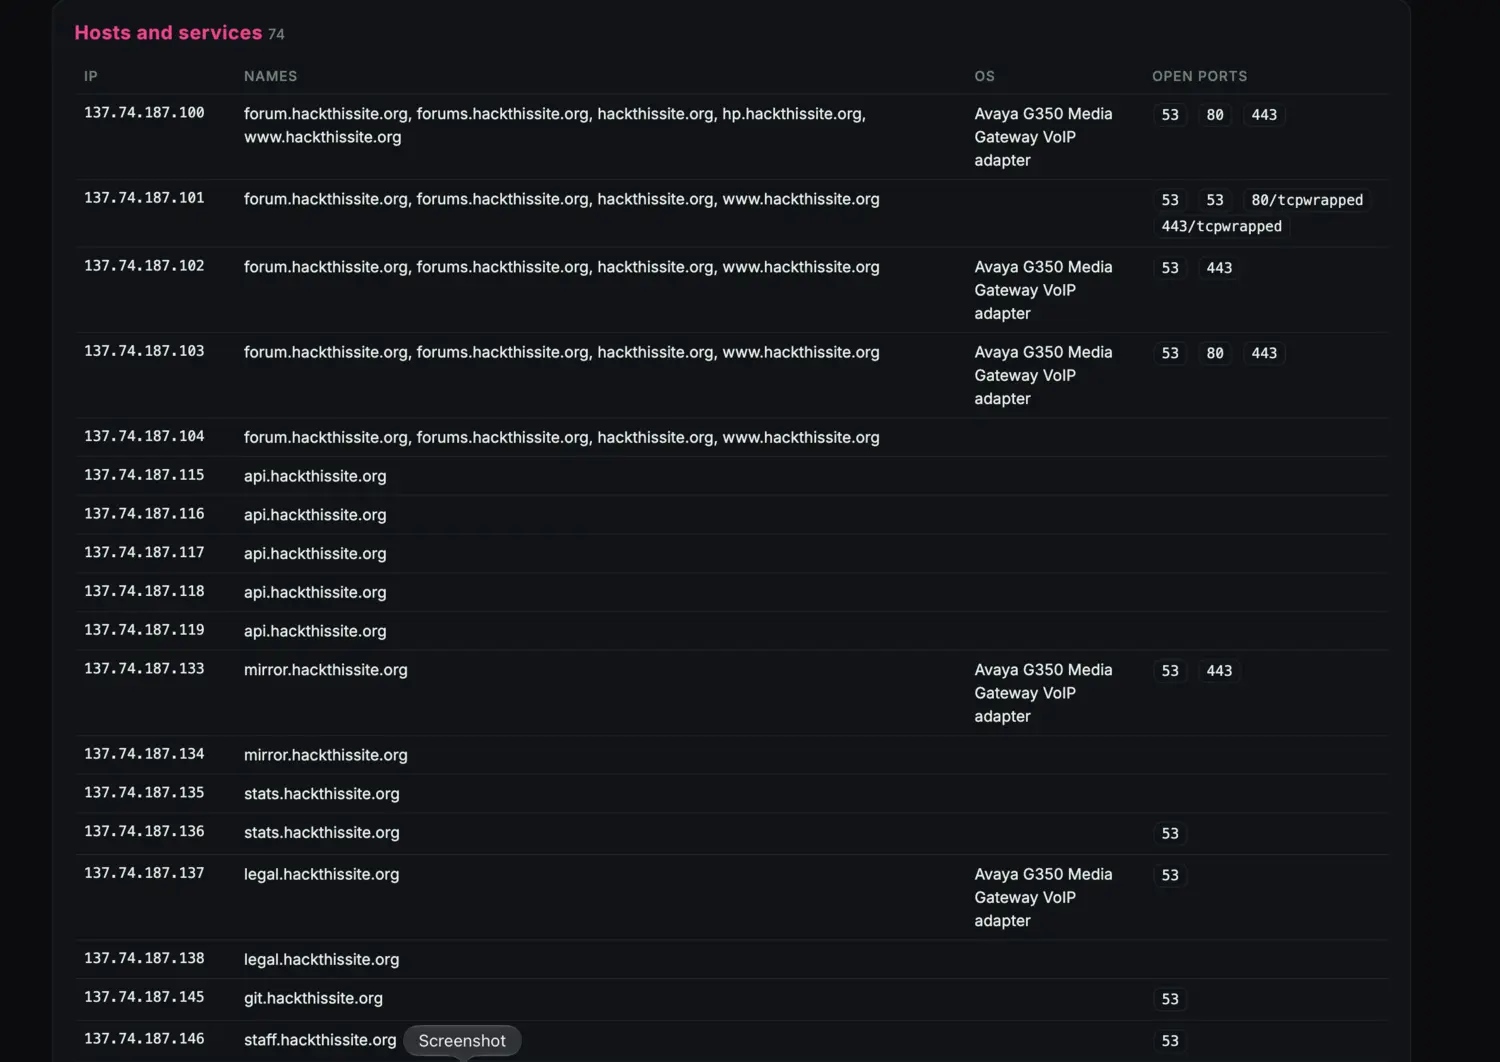Click api.hackthissite.org in the 137.74.187.116 row
The height and width of the screenshot is (1062, 1500).
click(x=315, y=515)
